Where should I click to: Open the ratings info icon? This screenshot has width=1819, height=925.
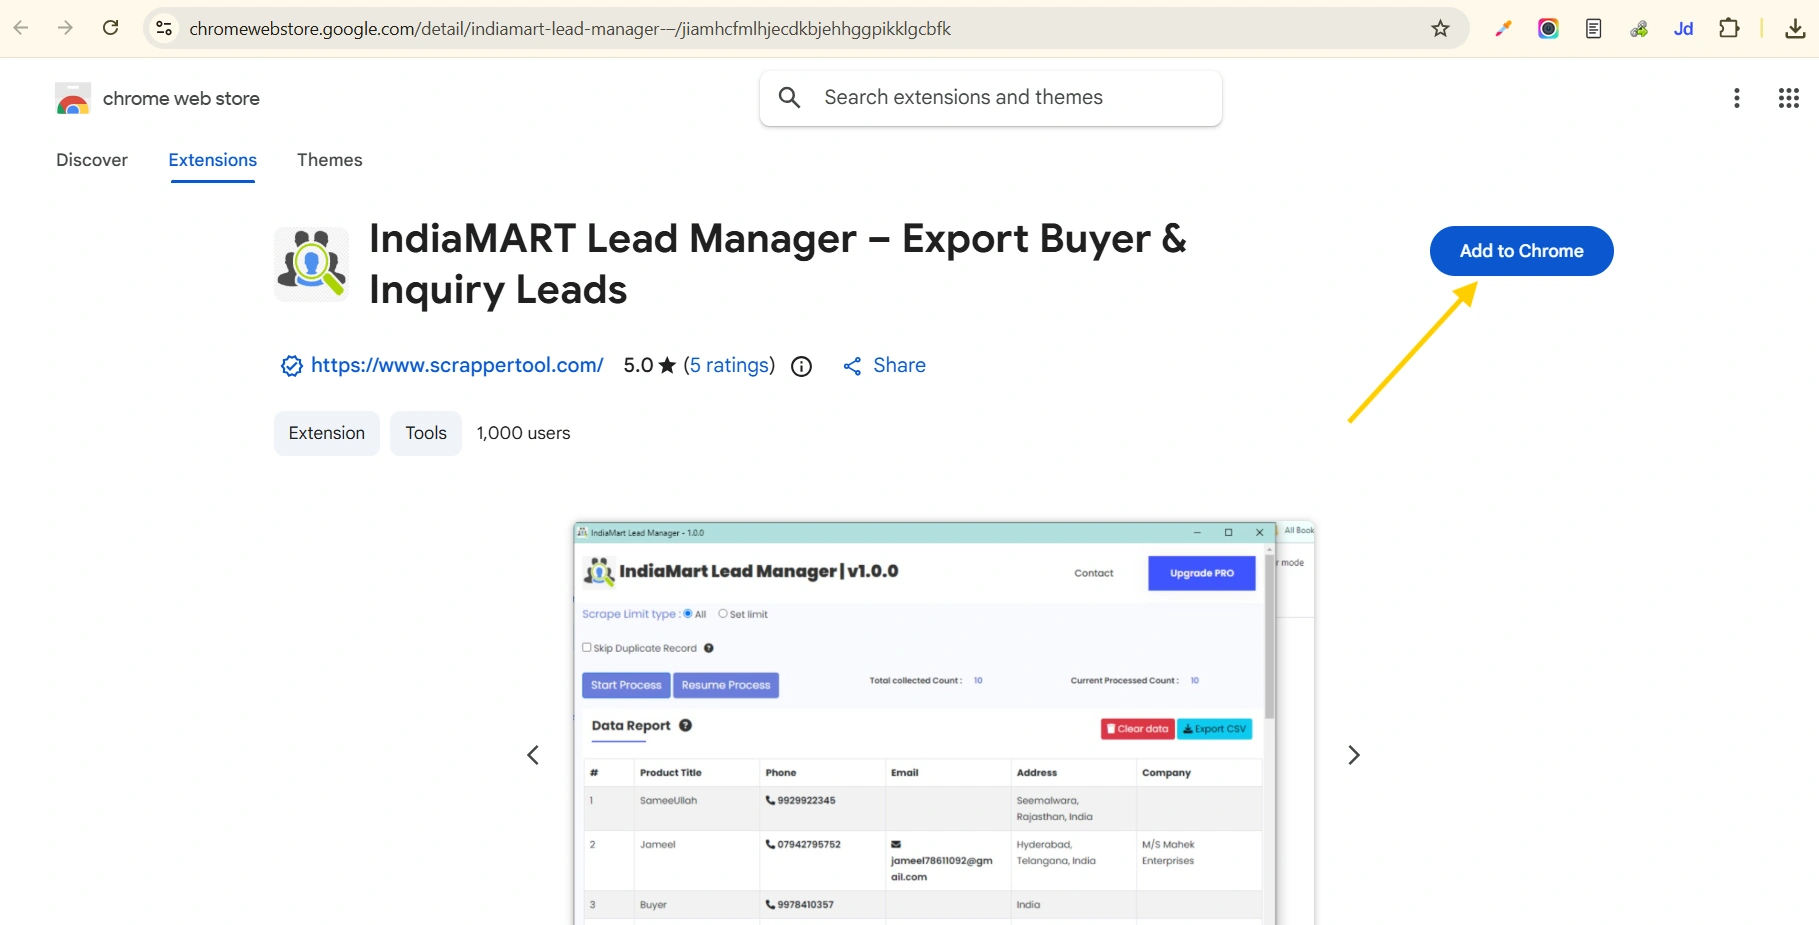click(x=801, y=366)
